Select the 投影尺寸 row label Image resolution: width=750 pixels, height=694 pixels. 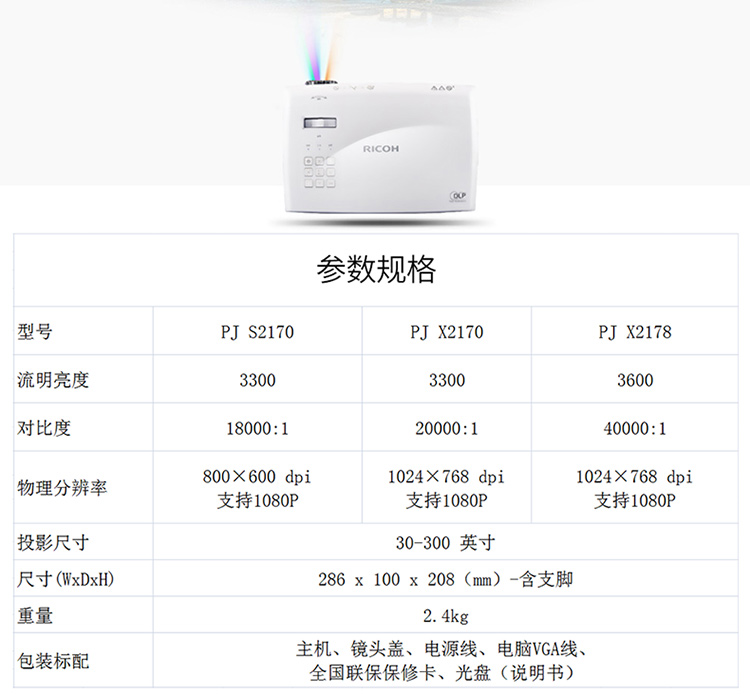(53, 542)
